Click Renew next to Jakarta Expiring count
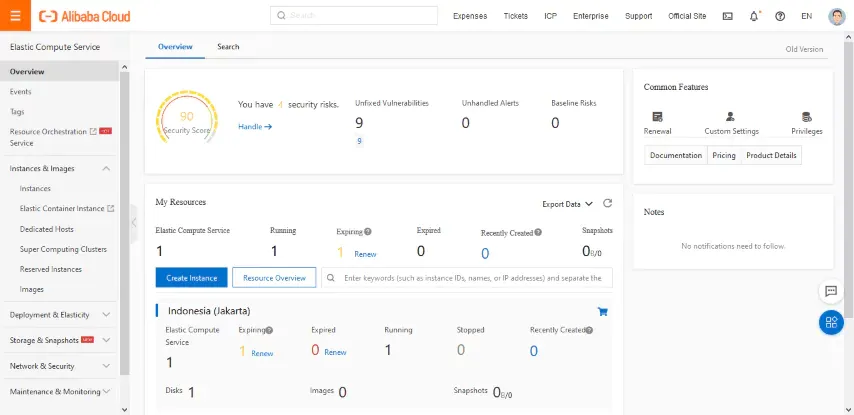Viewport: 854px width, 415px height. point(263,353)
